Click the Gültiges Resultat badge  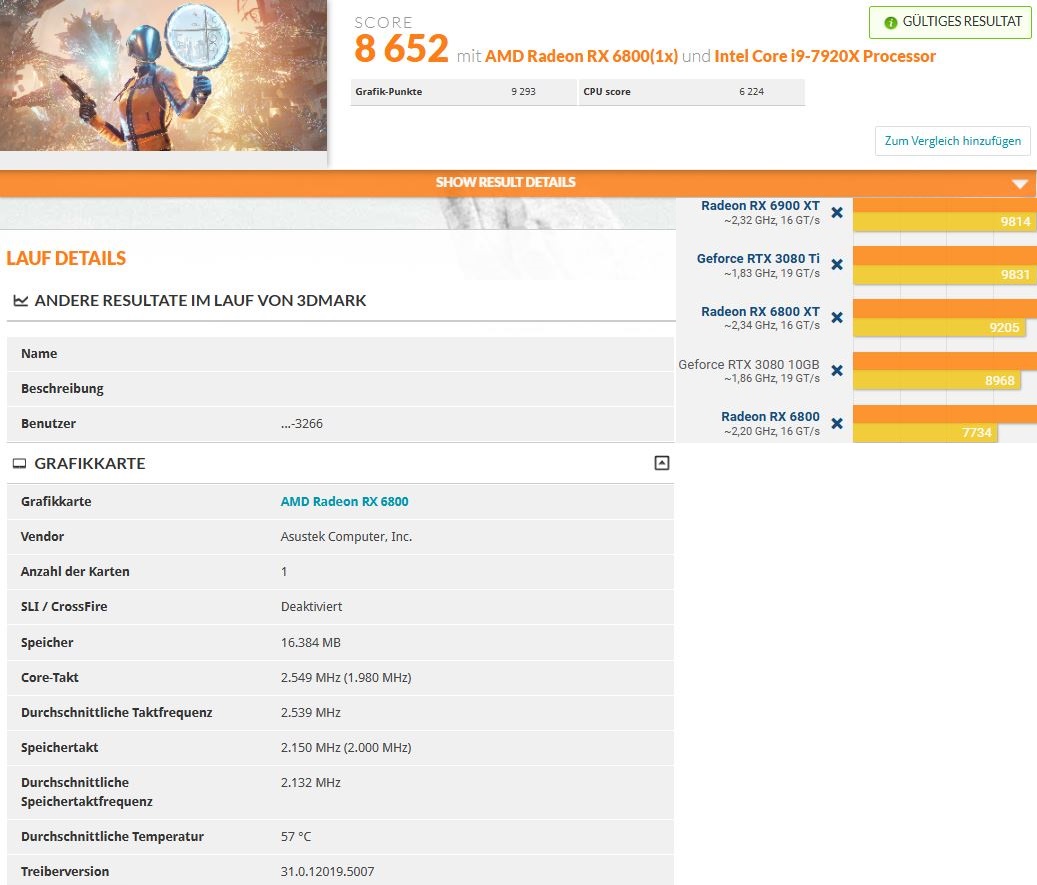(x=950, y=22)
